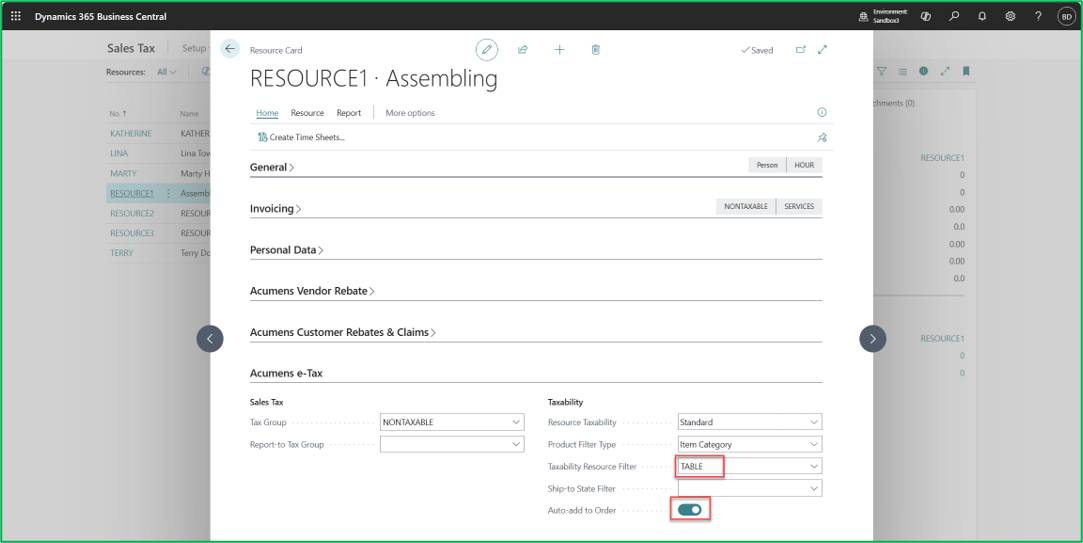
Task: Open LINA resource in the list
Action: click(x=119, y=153)
